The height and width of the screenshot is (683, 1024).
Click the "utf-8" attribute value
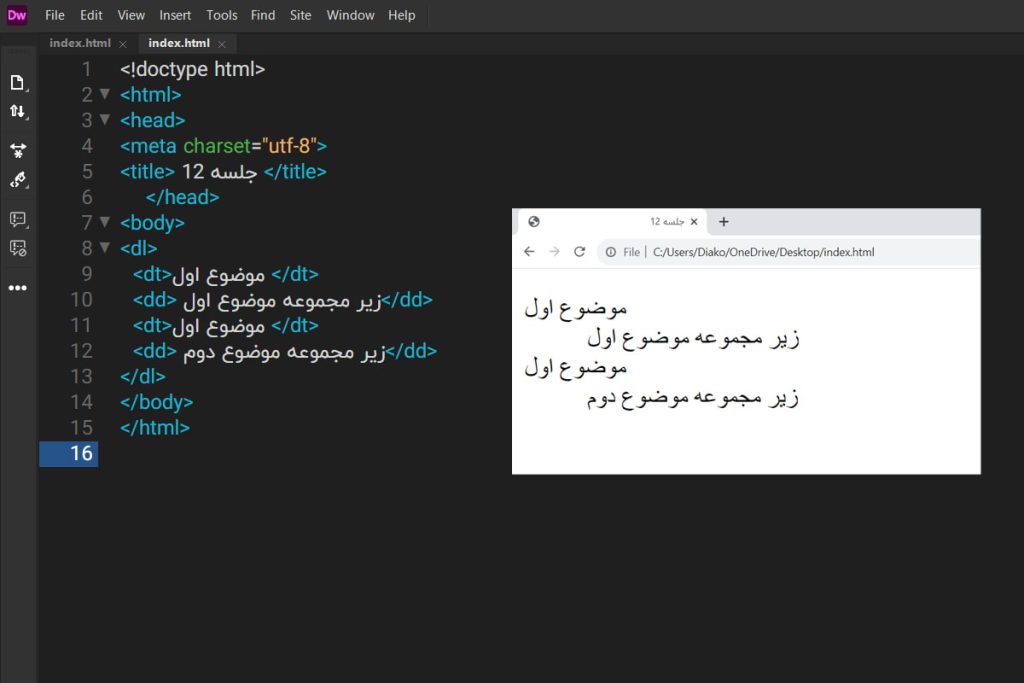click(289, 146)
